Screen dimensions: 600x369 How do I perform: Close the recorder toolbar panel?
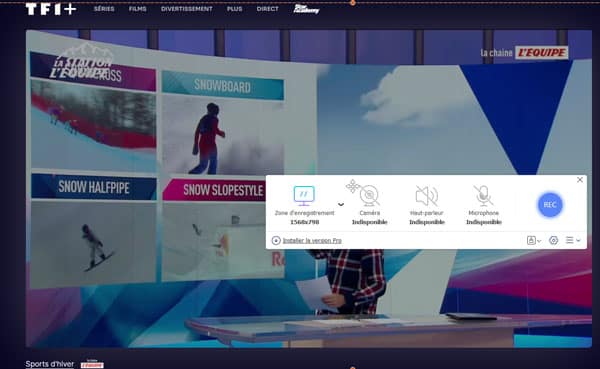point(580,180)
